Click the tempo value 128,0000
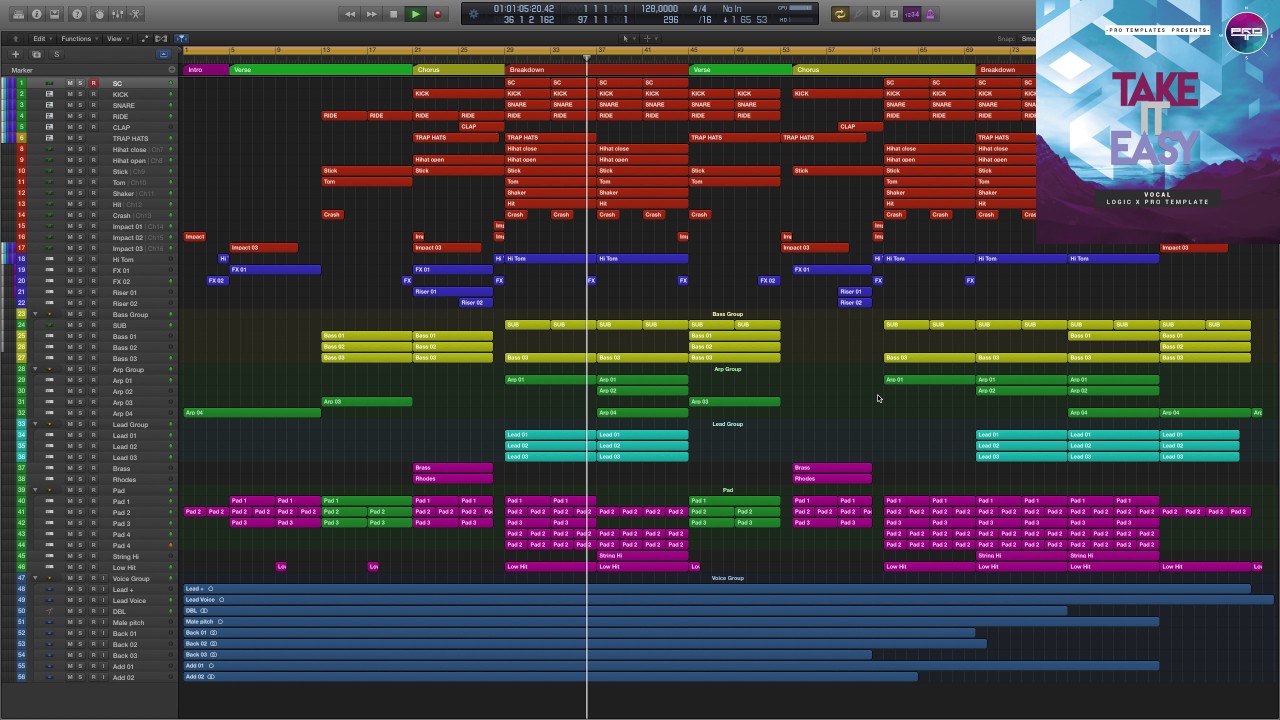This screenshot has width=1280, height=720. (x=659, y=9)
